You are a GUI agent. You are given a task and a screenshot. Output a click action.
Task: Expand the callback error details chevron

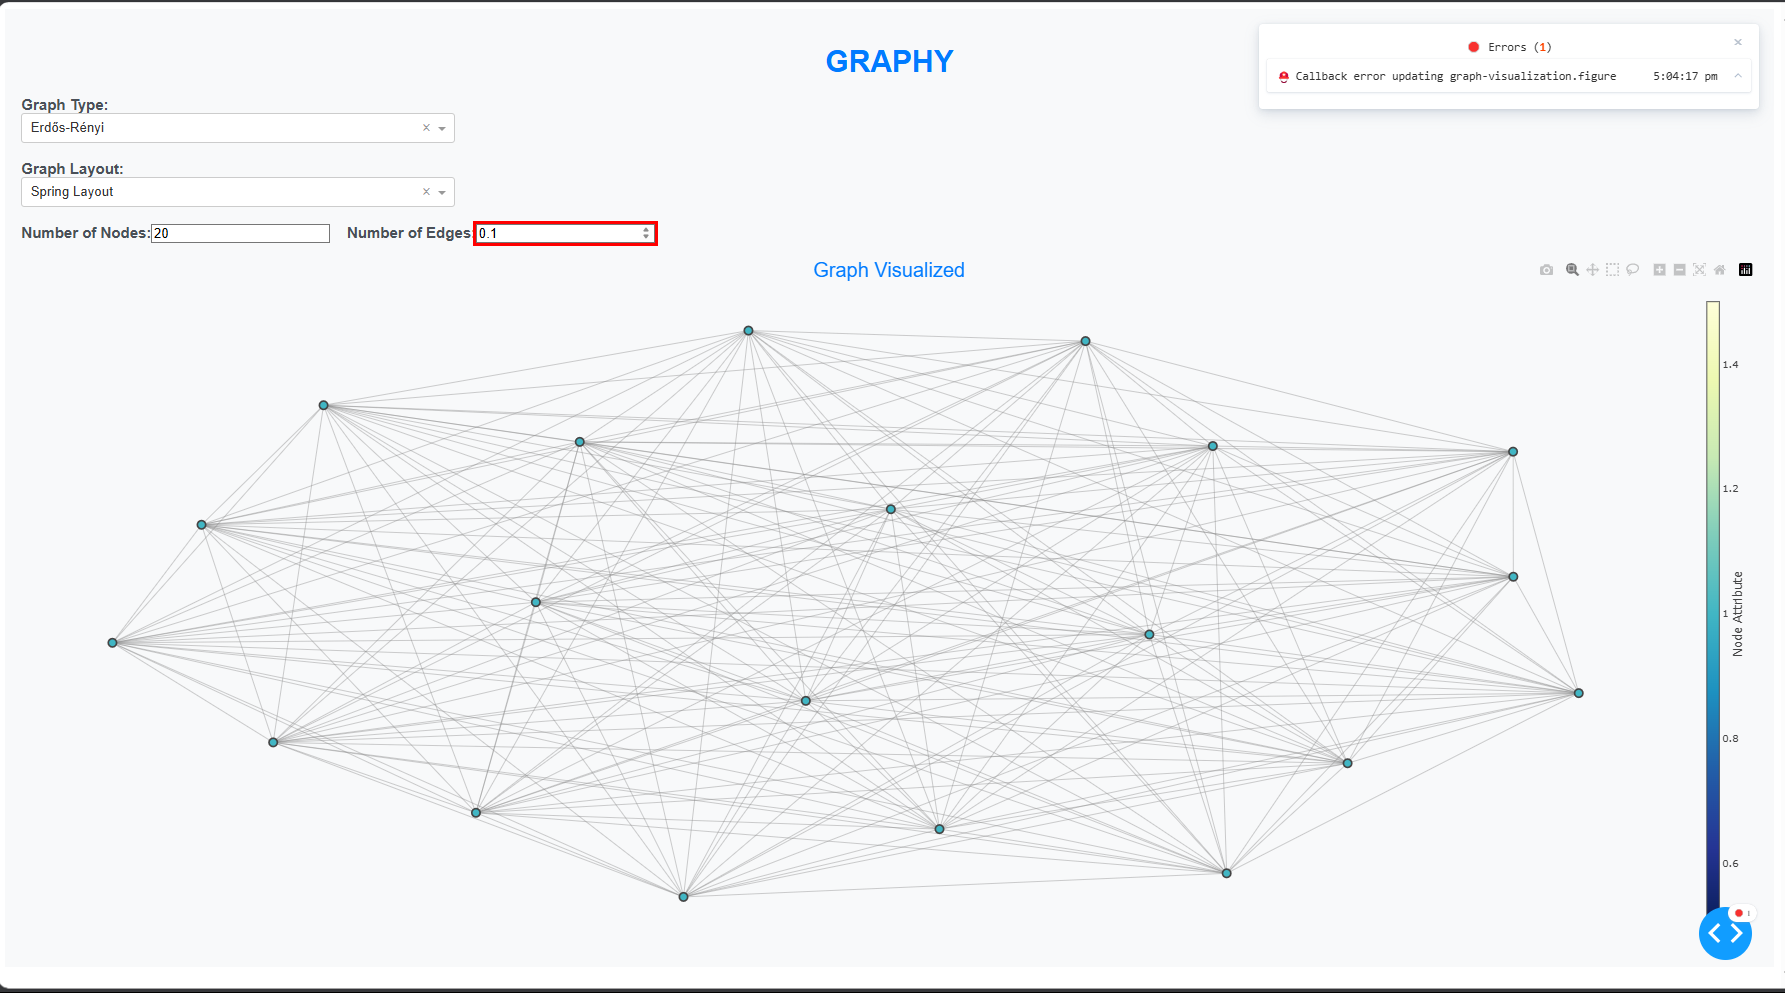pos(1738,76)
